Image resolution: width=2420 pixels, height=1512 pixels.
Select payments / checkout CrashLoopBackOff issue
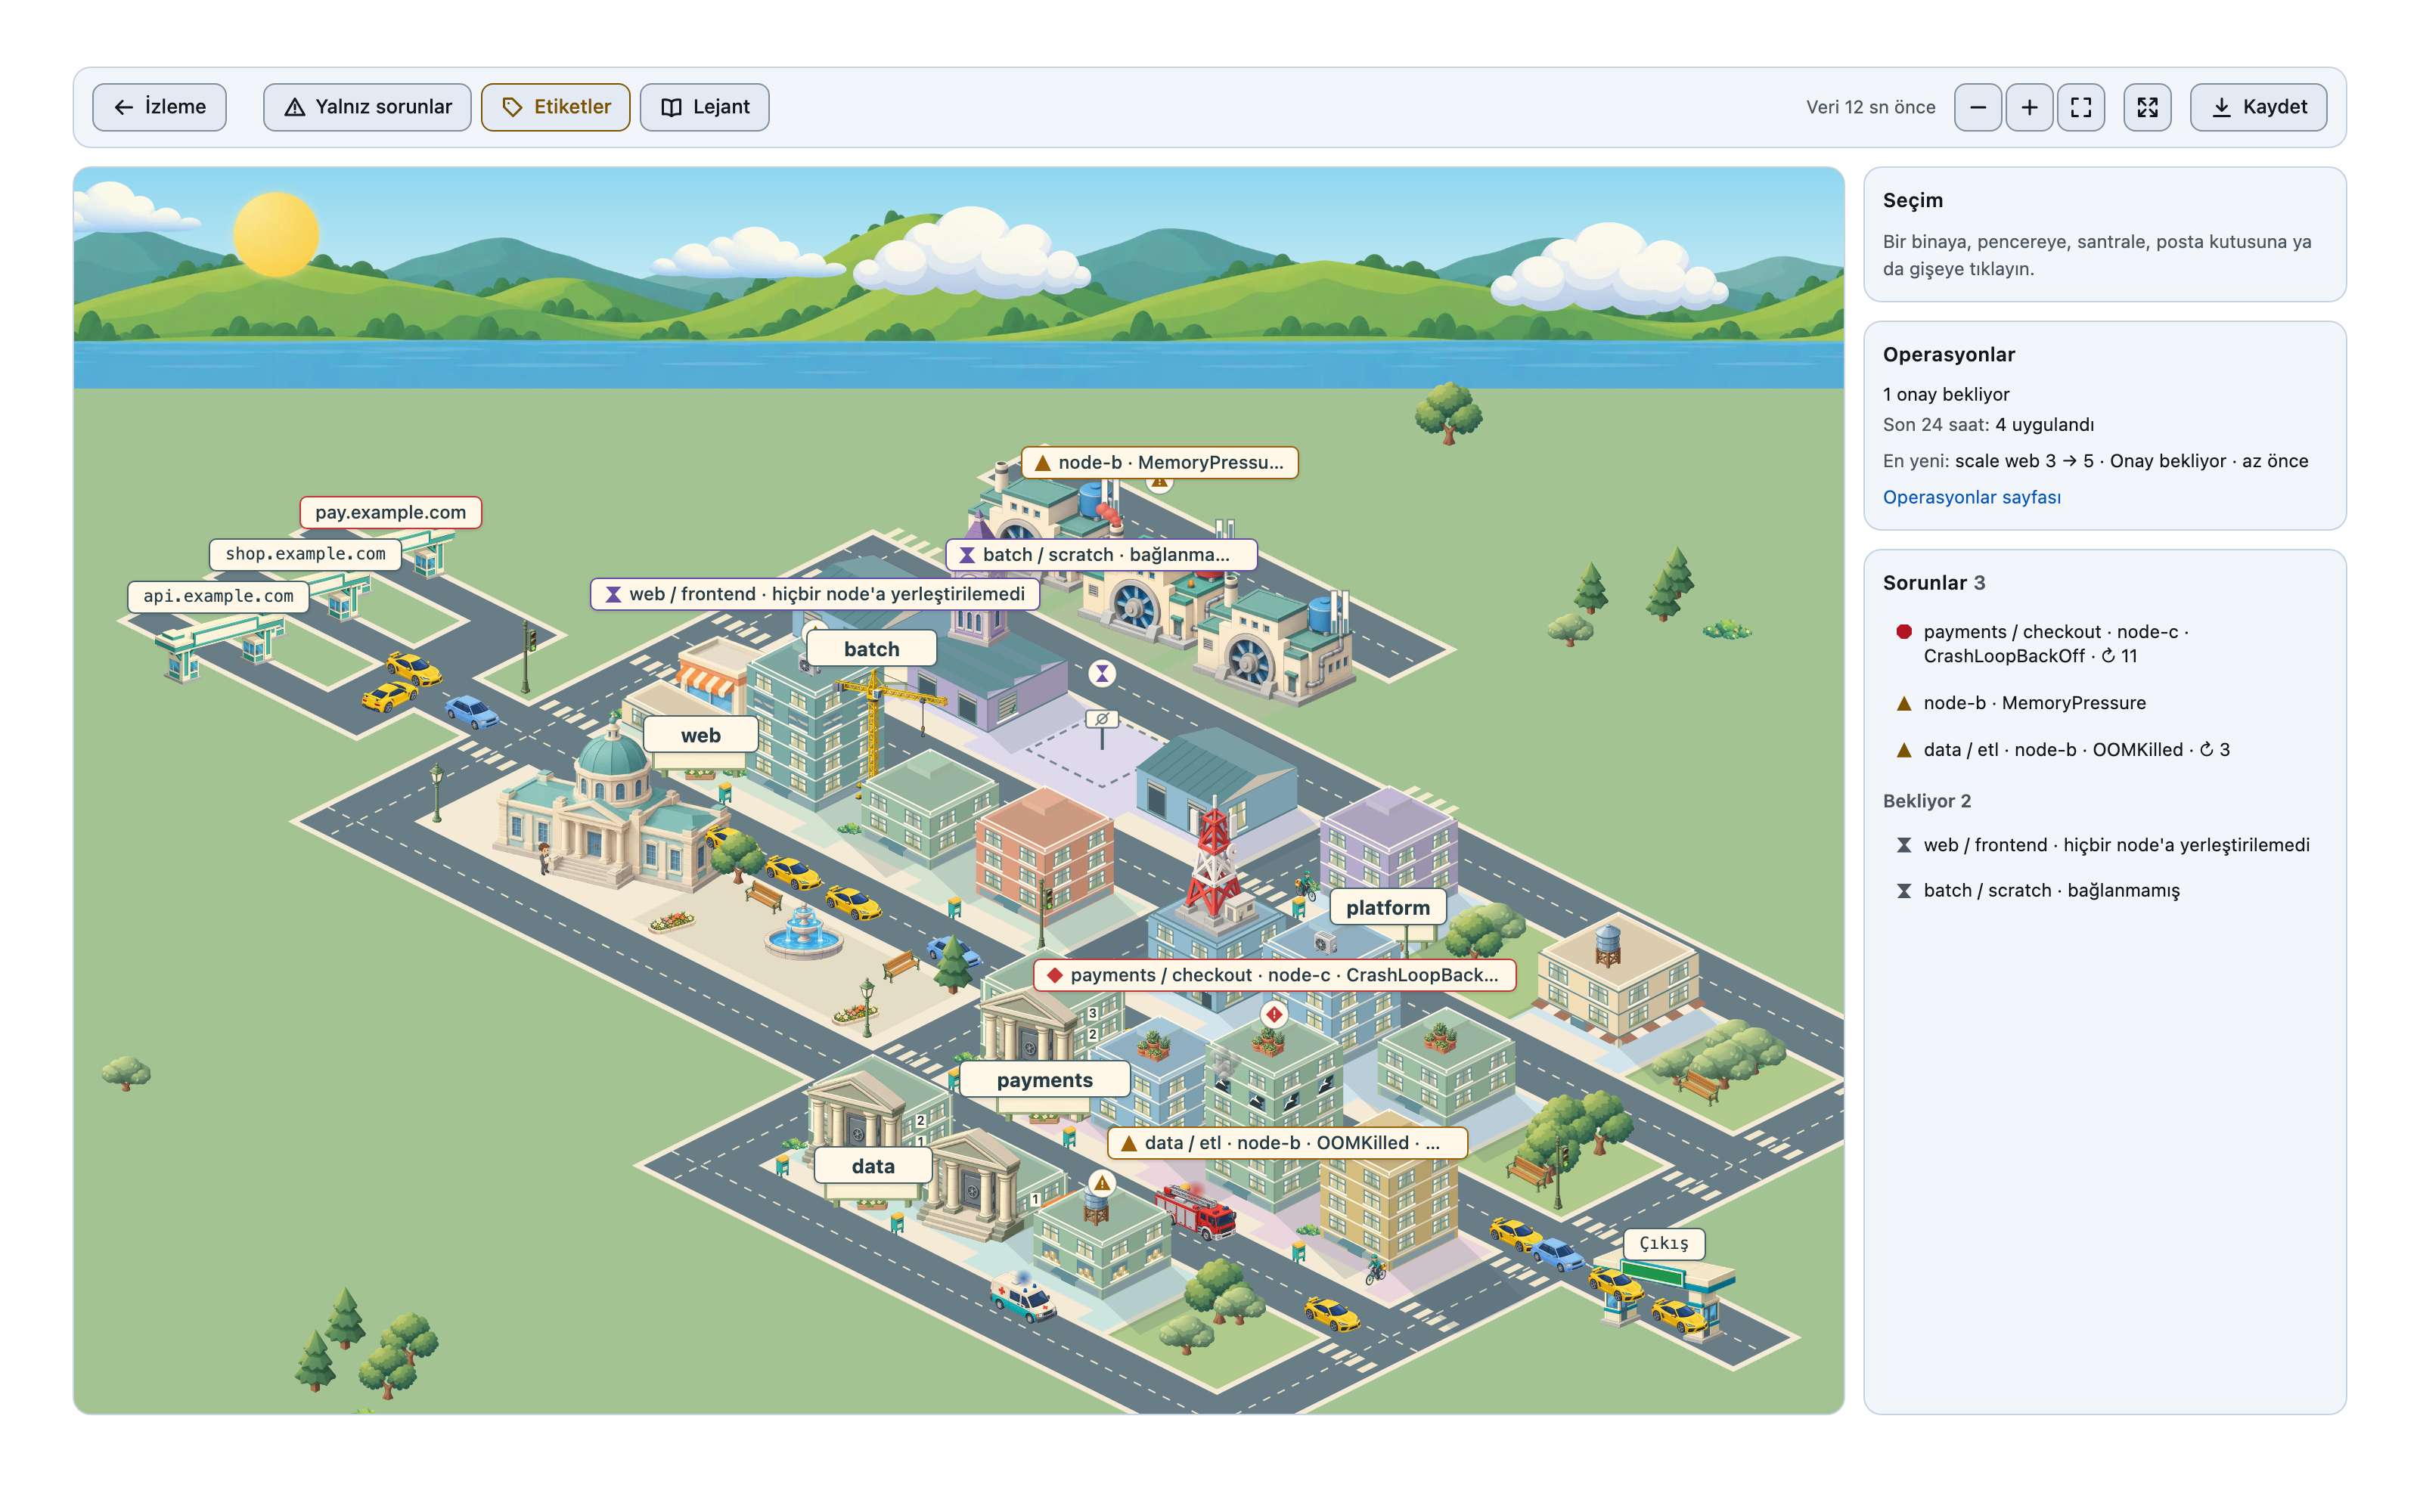pos(2103,643)
